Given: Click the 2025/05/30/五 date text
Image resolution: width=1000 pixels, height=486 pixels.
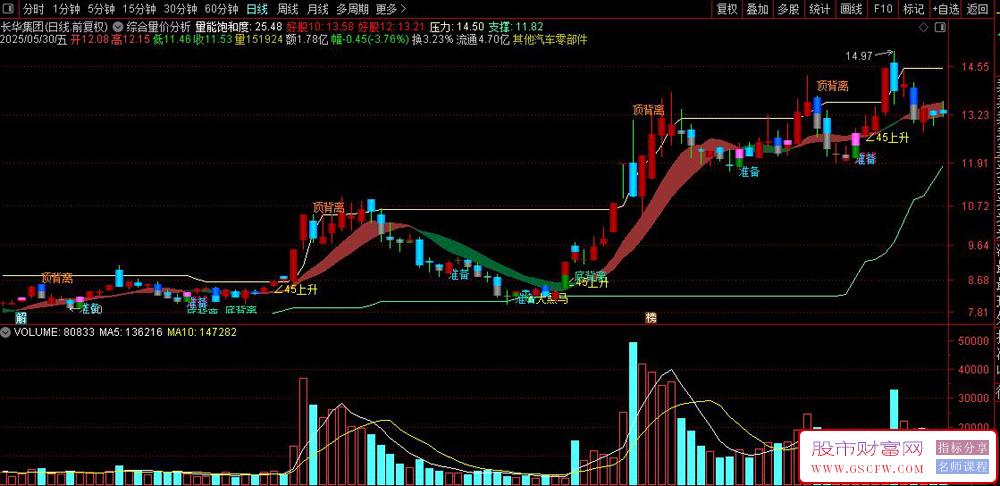Looking at the screenshot, I should coord(34,39).
